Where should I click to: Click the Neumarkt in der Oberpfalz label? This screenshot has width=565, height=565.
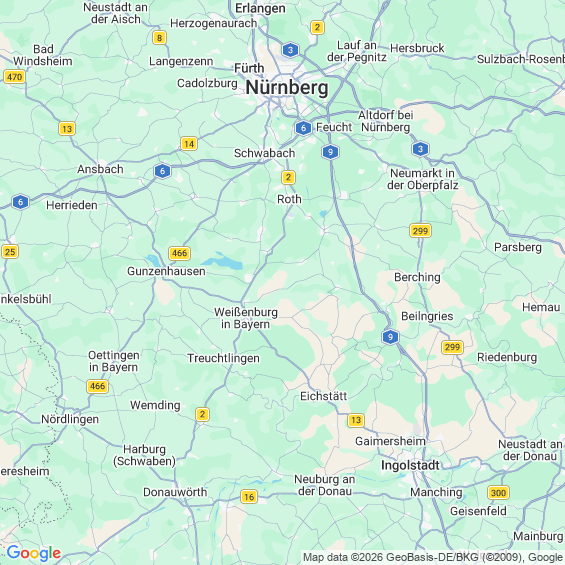coord(423,179)
